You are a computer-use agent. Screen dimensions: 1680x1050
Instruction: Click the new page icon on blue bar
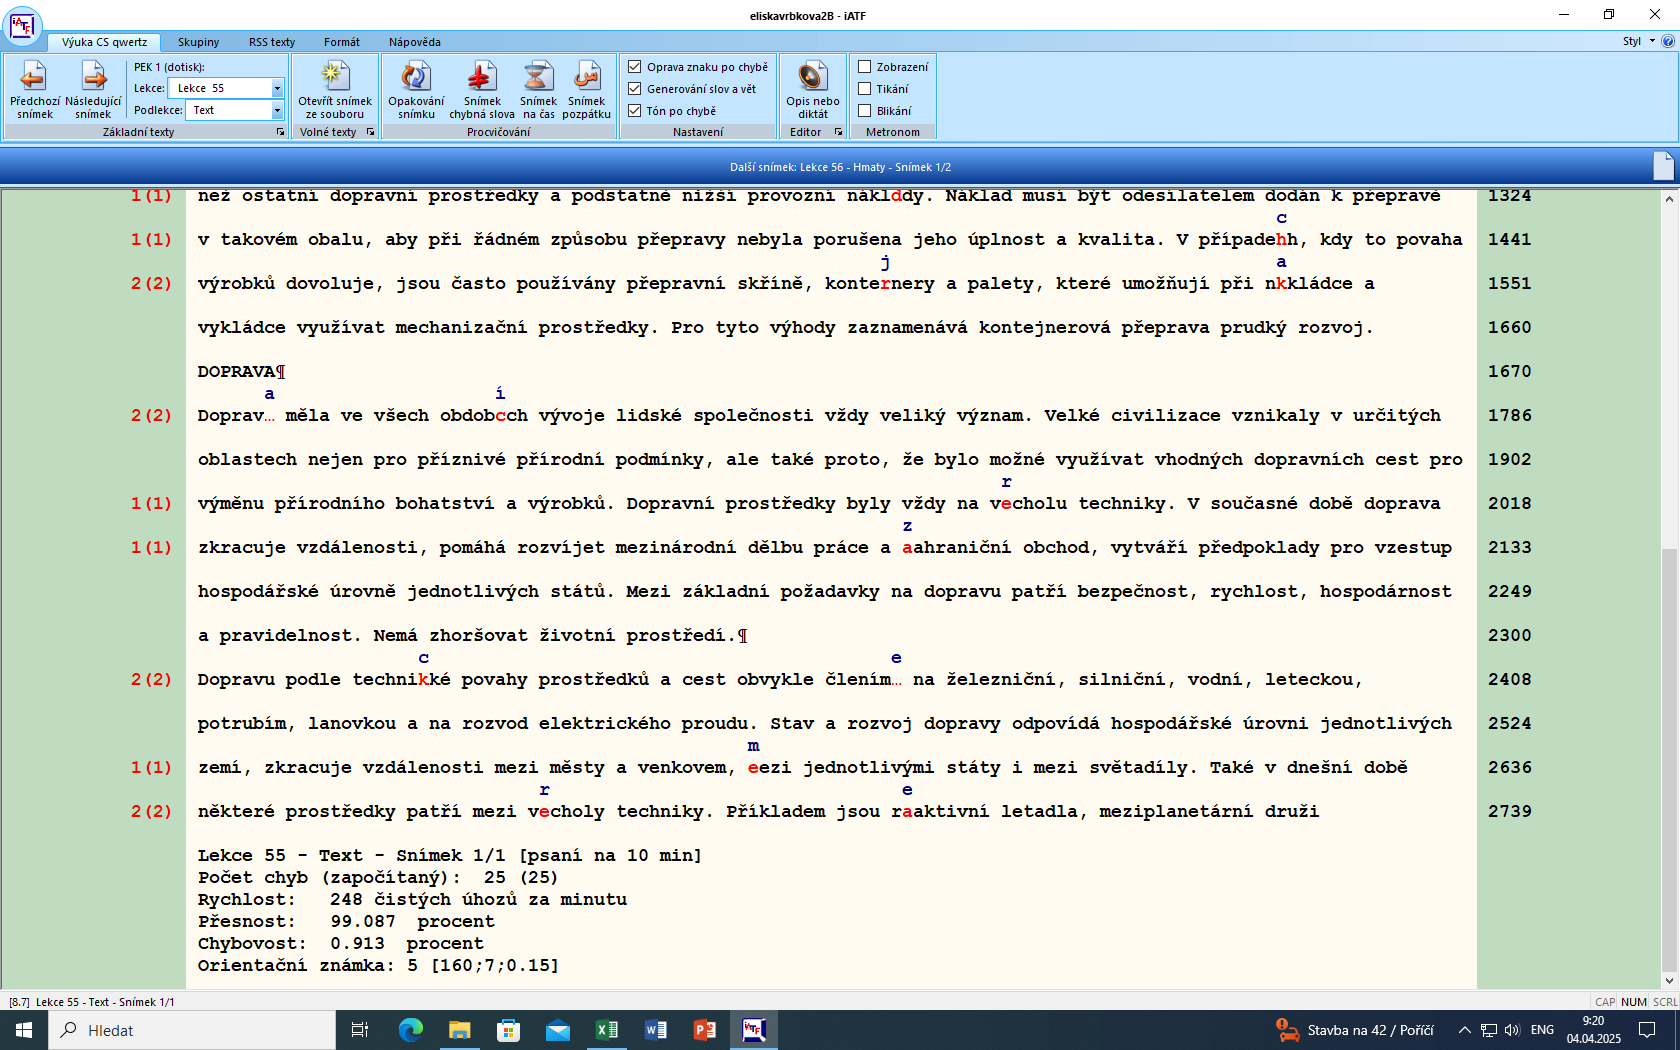(1663, 166)
